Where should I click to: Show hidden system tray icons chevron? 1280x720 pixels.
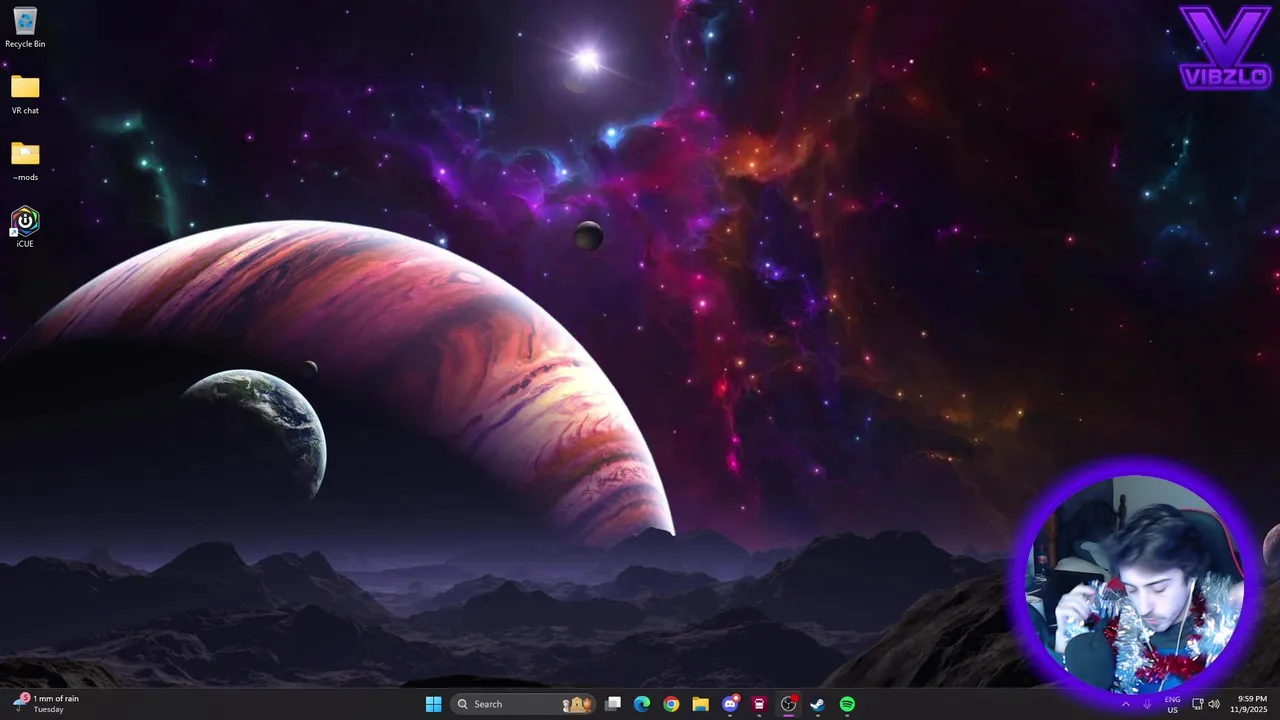[x=1125, y=704]
